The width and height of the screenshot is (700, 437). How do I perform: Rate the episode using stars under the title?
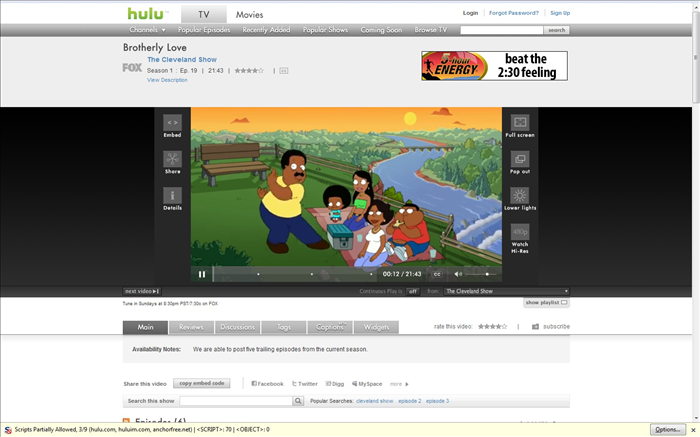[x=249, y=71]
